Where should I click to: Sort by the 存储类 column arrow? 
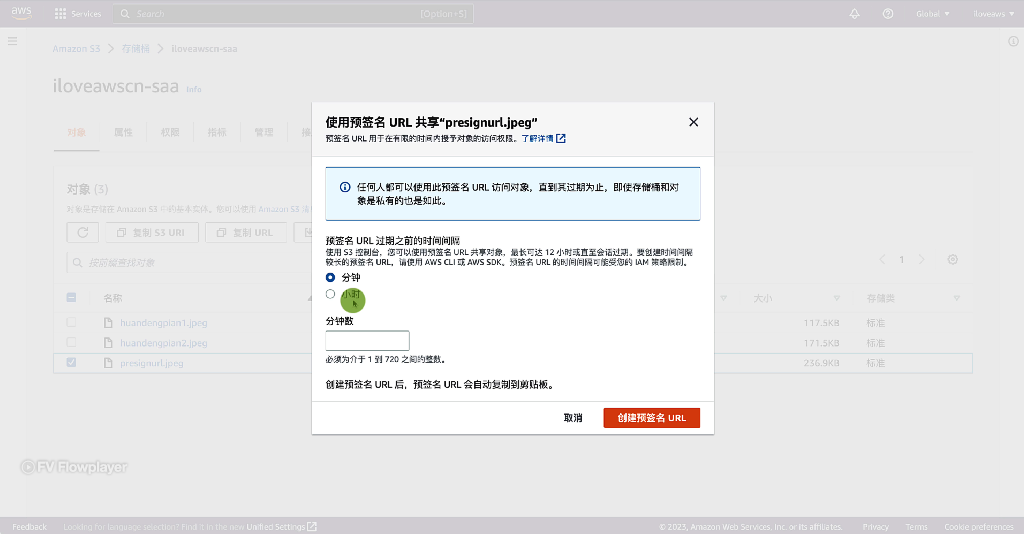956,298
